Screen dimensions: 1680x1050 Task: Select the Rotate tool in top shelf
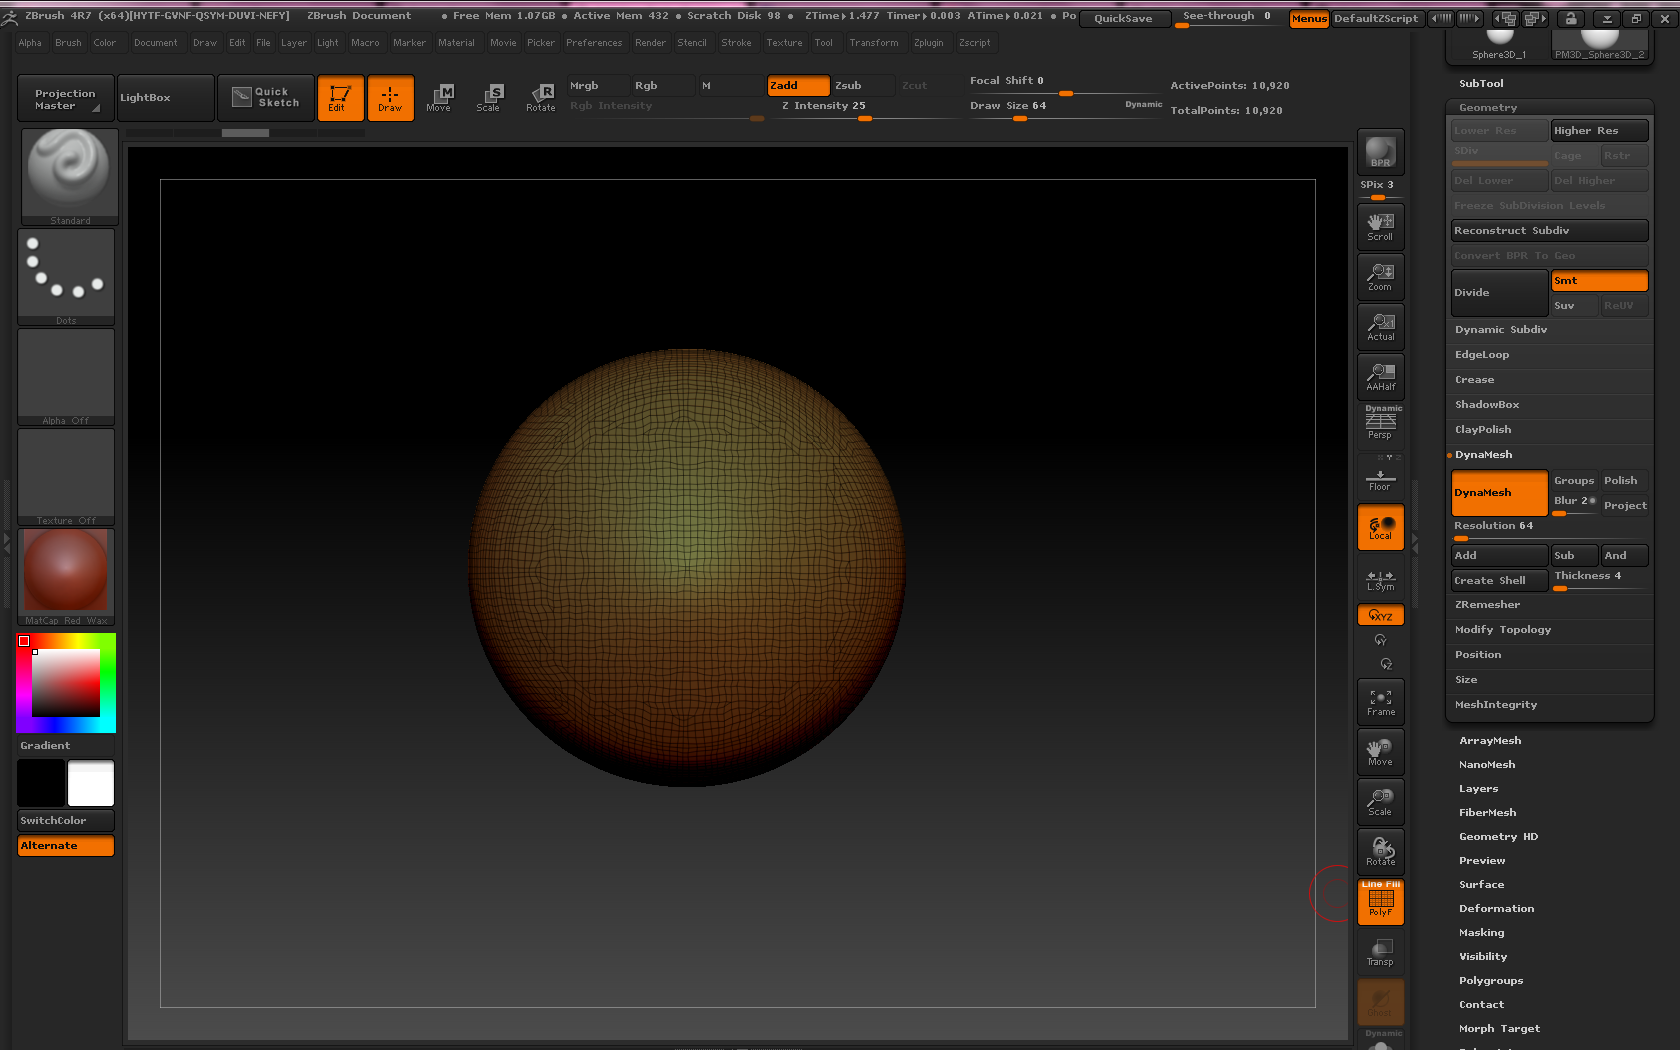coord(541,98)
